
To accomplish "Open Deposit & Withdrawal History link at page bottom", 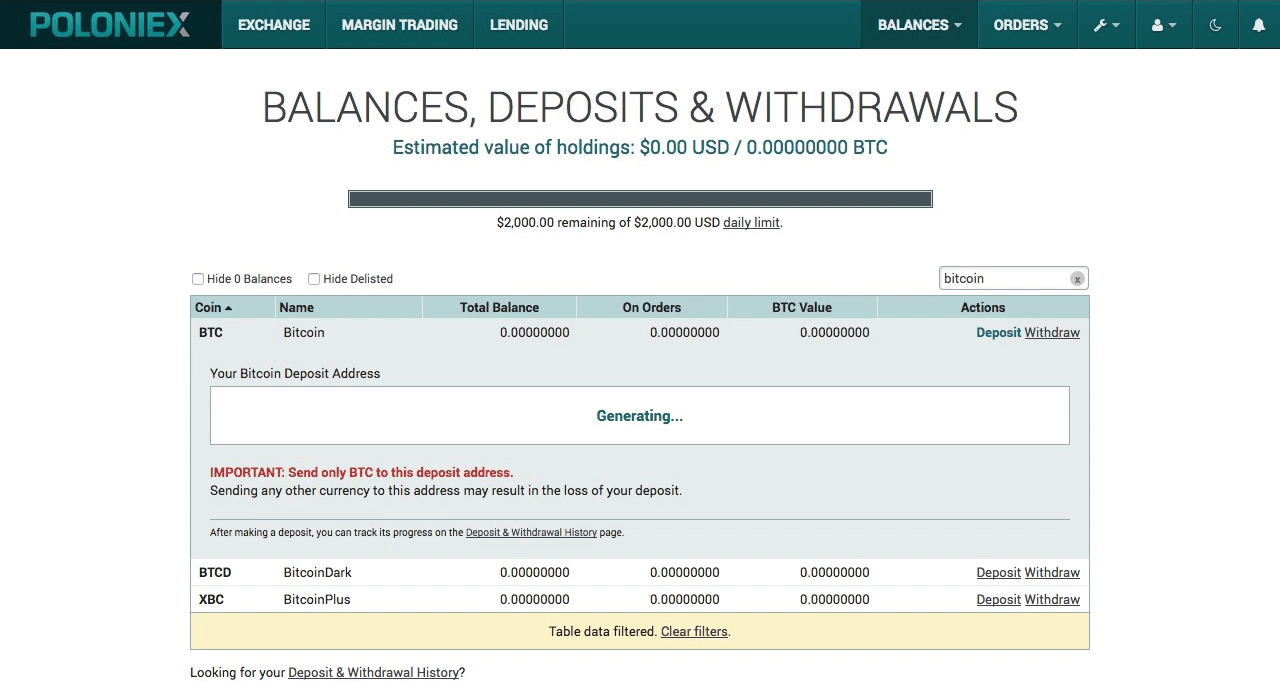I will pos(373,672).
